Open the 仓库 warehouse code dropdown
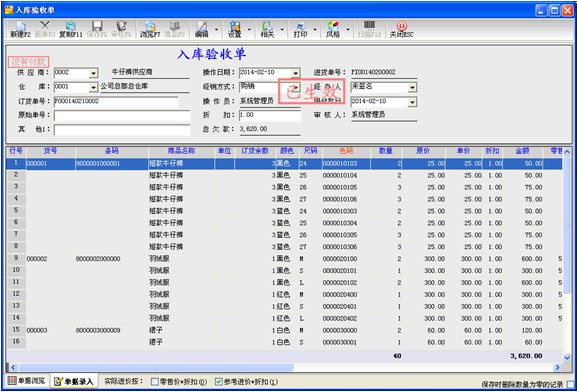 tap(93, 88)
